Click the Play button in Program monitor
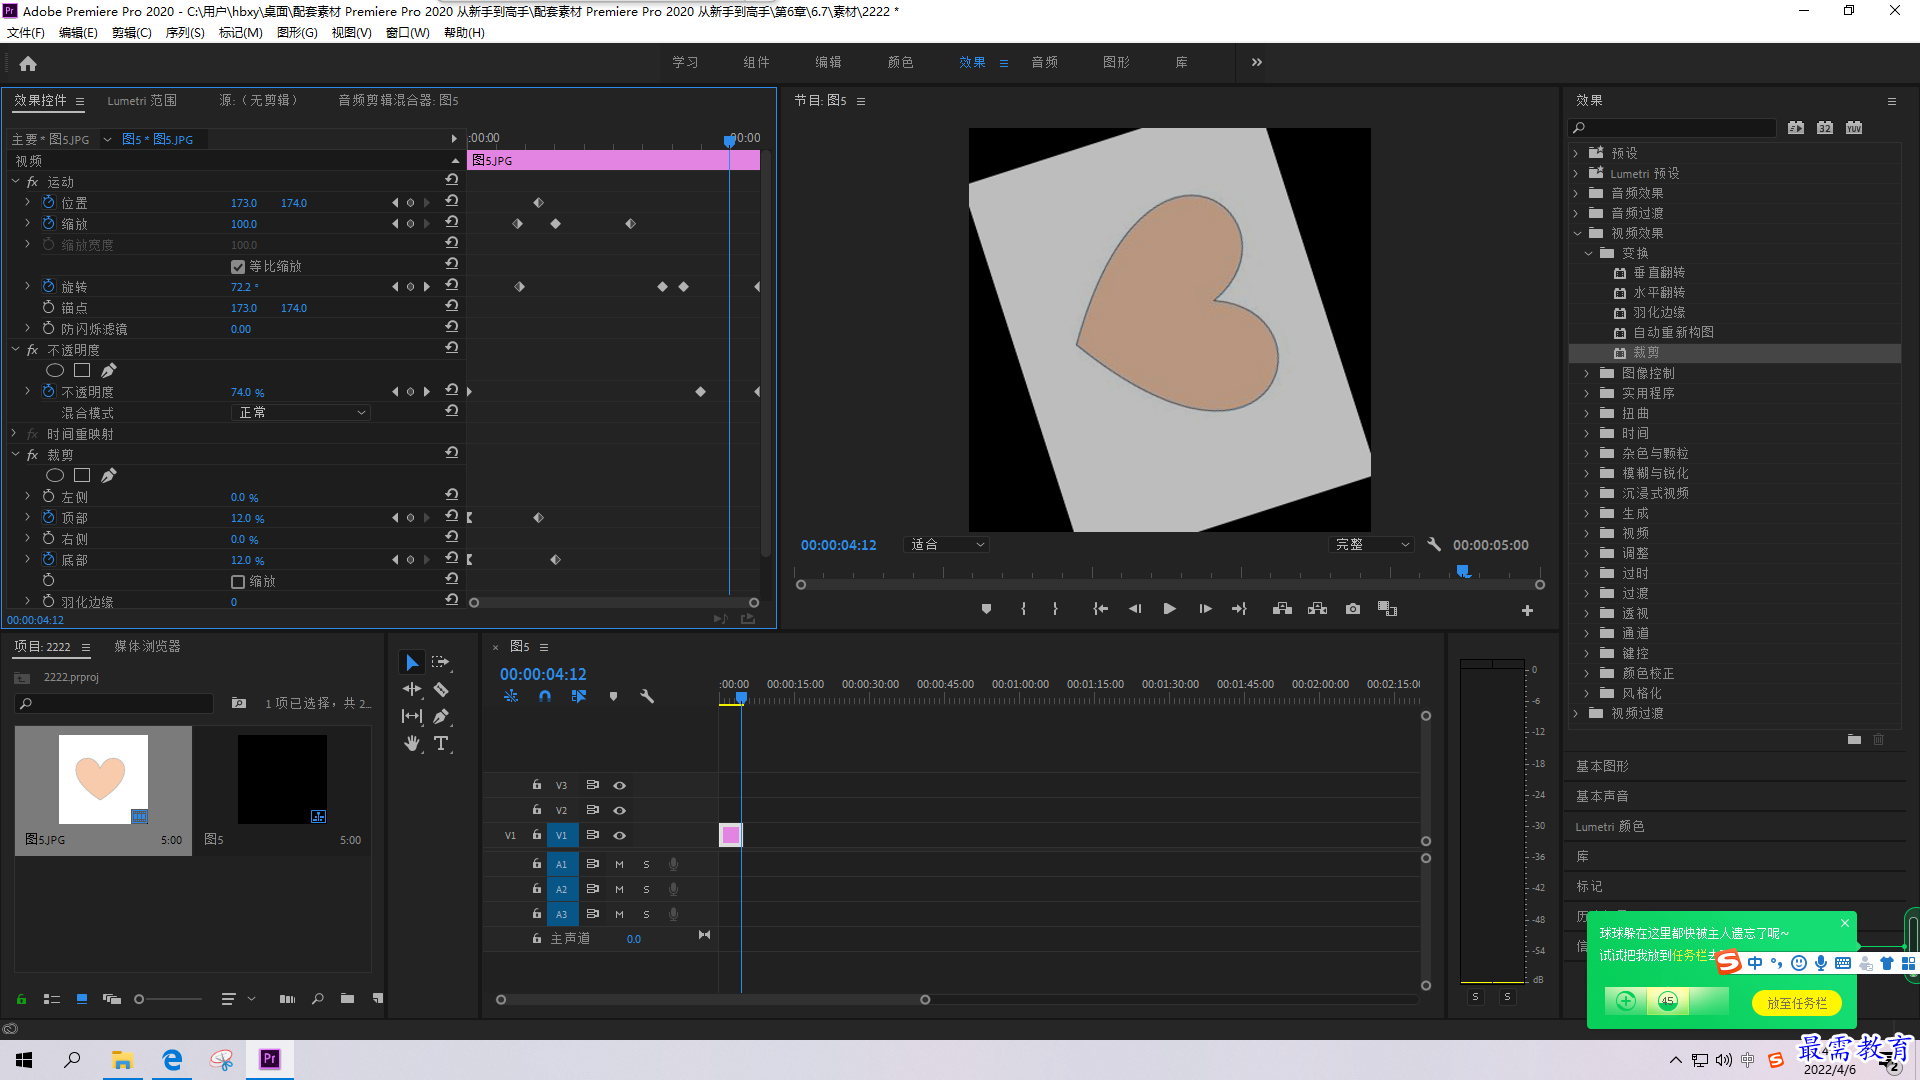1920x1080 pixels. point(1169,609)
